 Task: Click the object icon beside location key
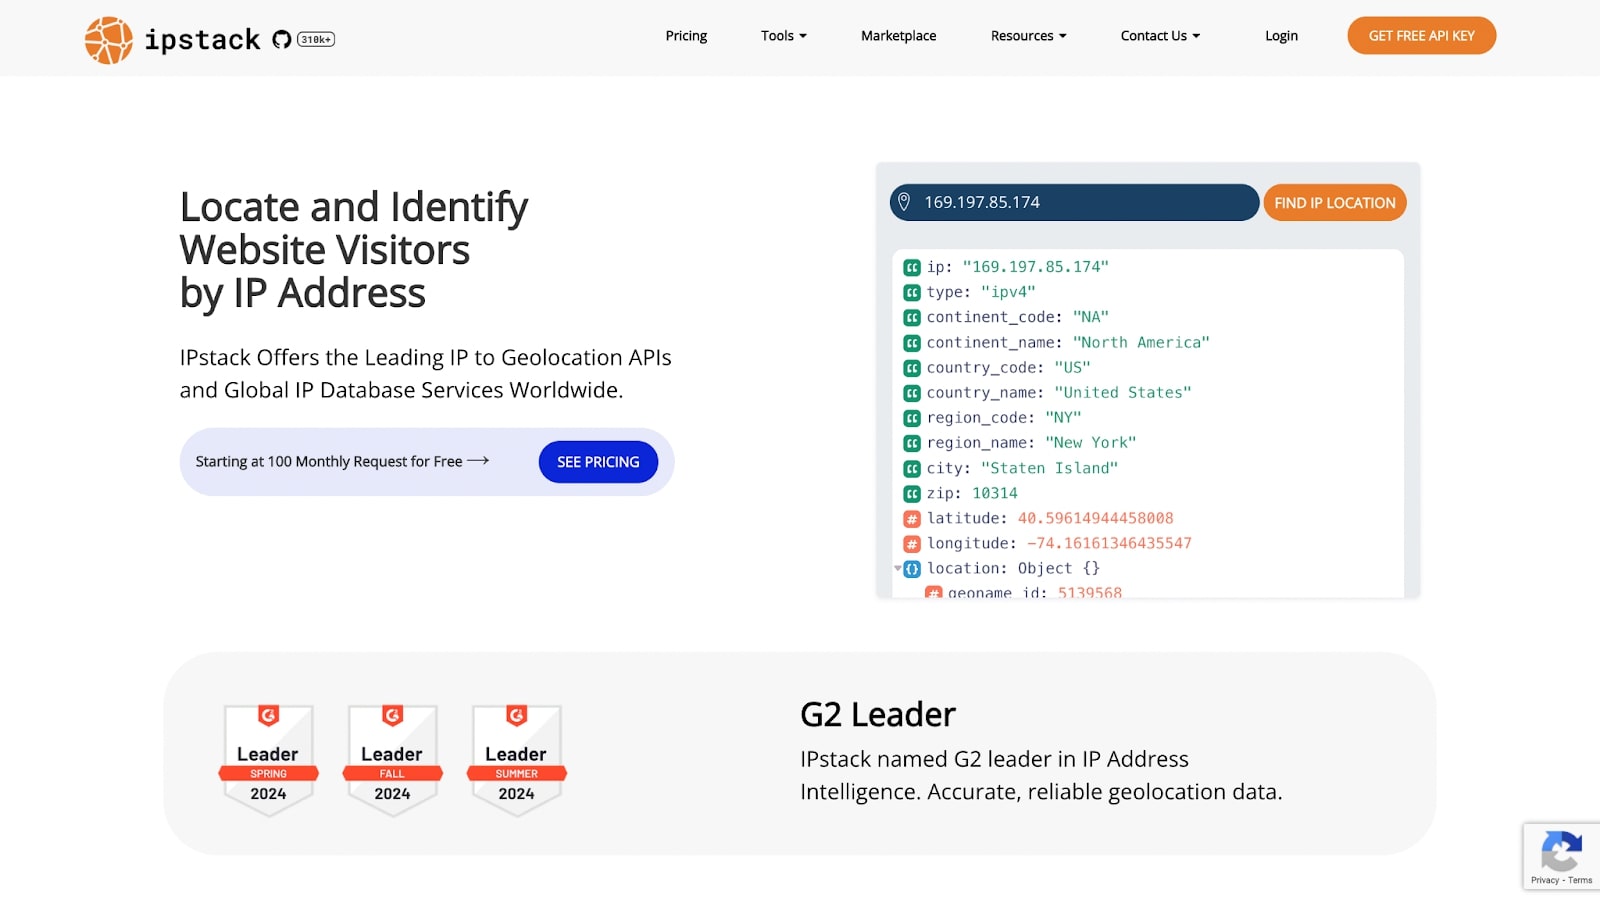coord(912,569)
